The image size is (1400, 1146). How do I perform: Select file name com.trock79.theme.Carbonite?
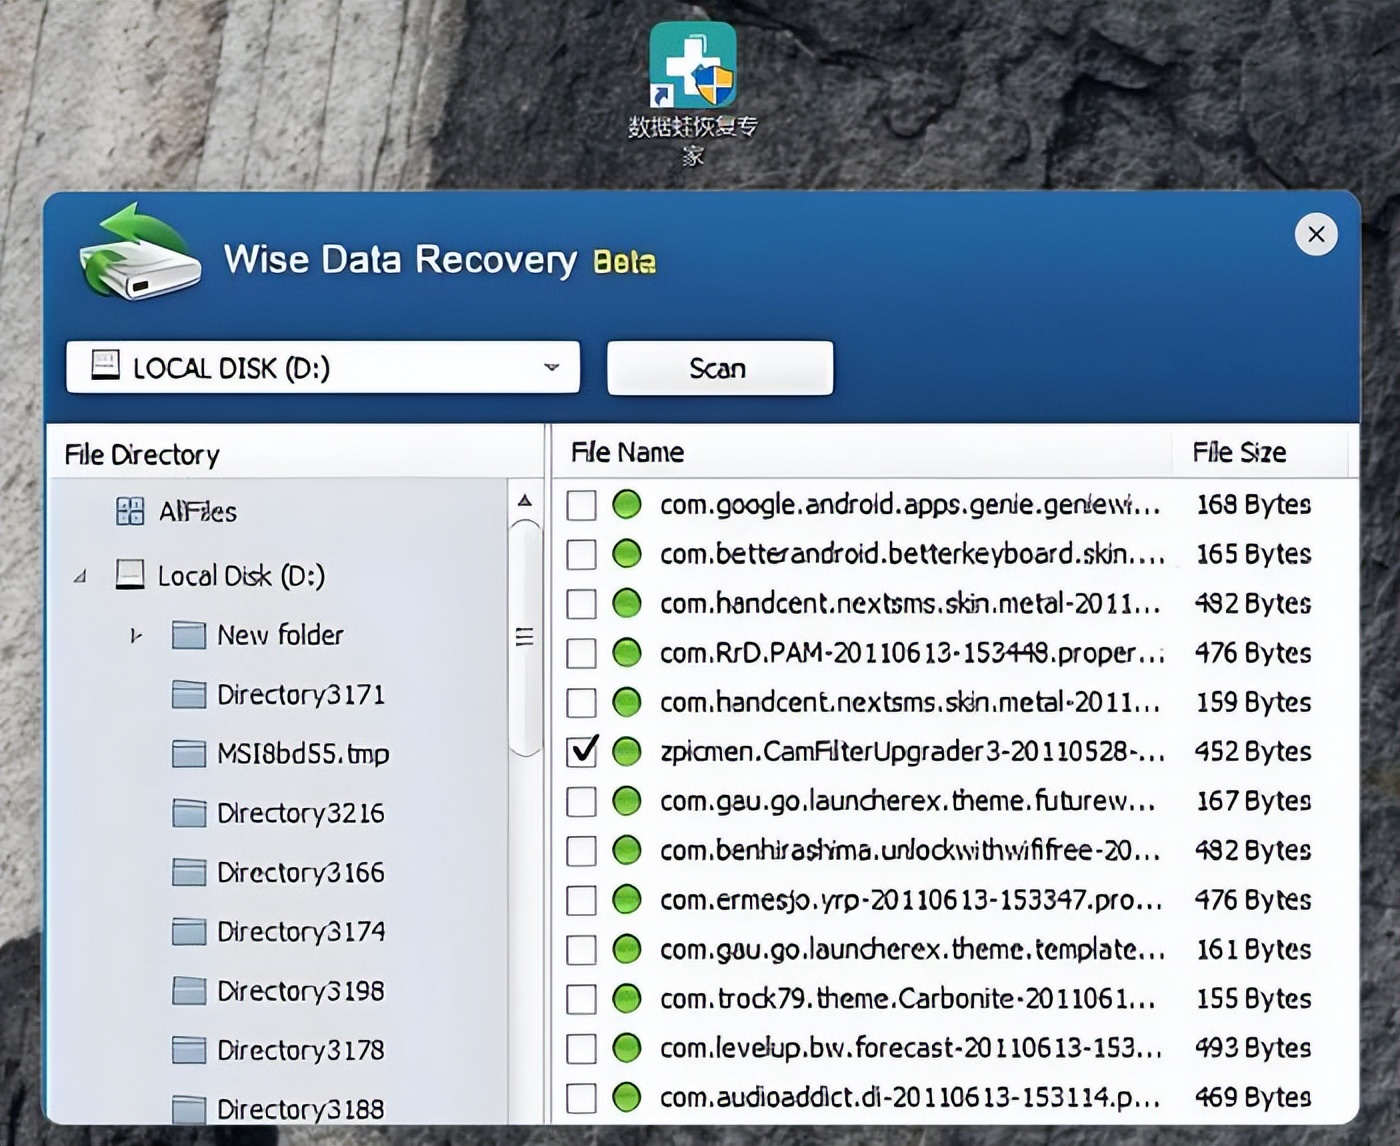[x=909, y=998]
